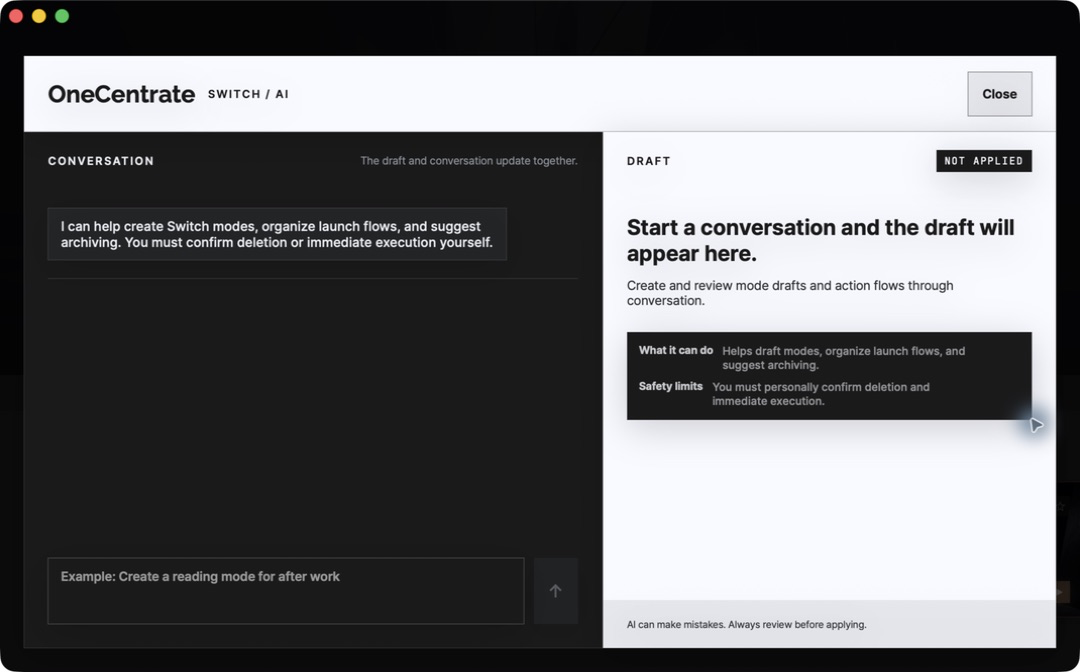Click 'AI can make mistakes' footer notice

[747, 624]
